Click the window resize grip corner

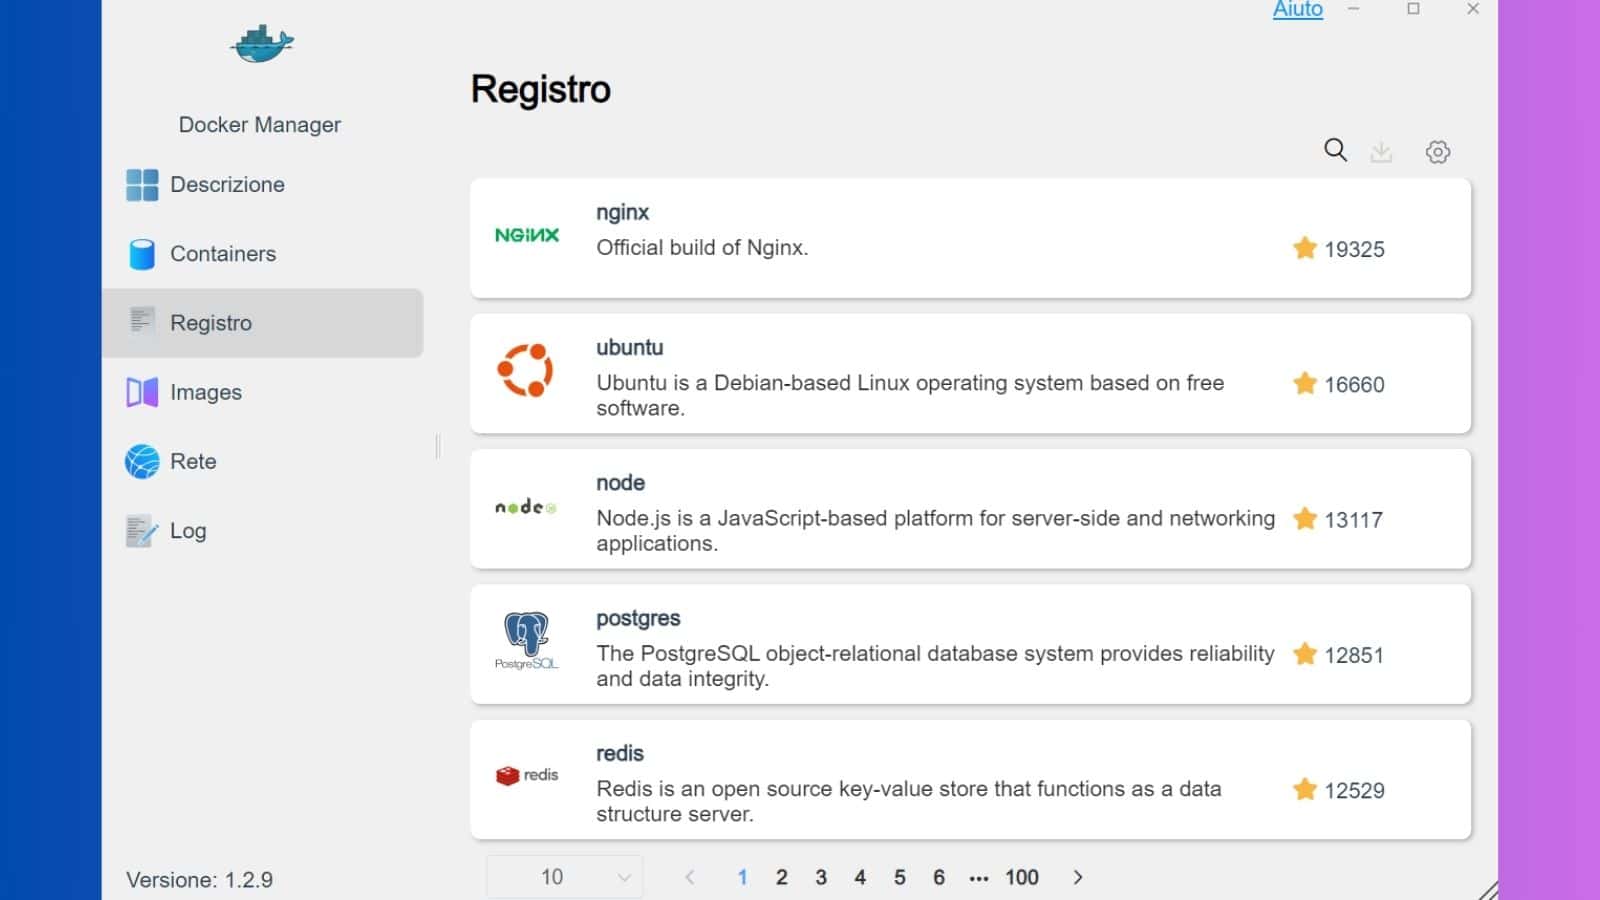pos(1489,890)
